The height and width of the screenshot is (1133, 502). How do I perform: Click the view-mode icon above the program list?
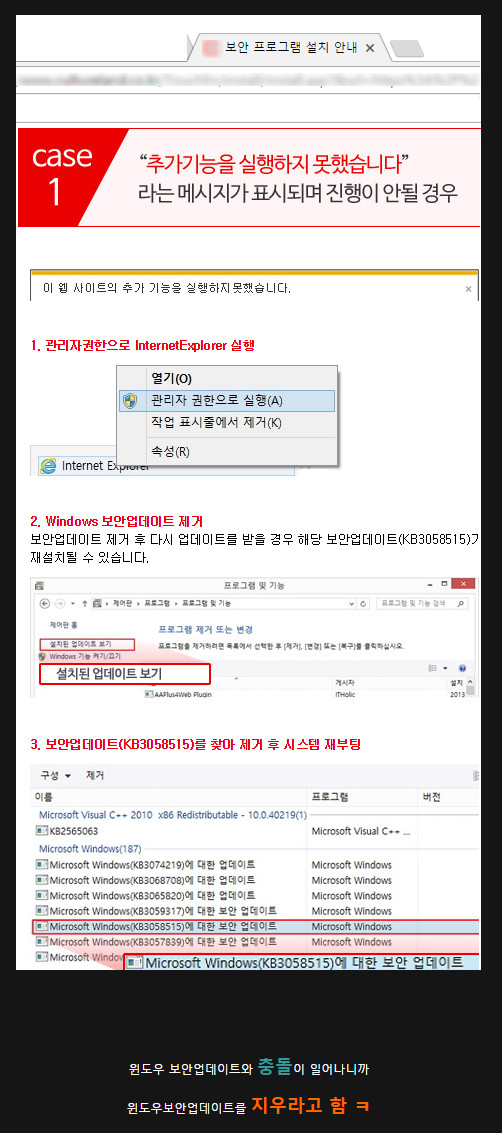pos(433,668)
